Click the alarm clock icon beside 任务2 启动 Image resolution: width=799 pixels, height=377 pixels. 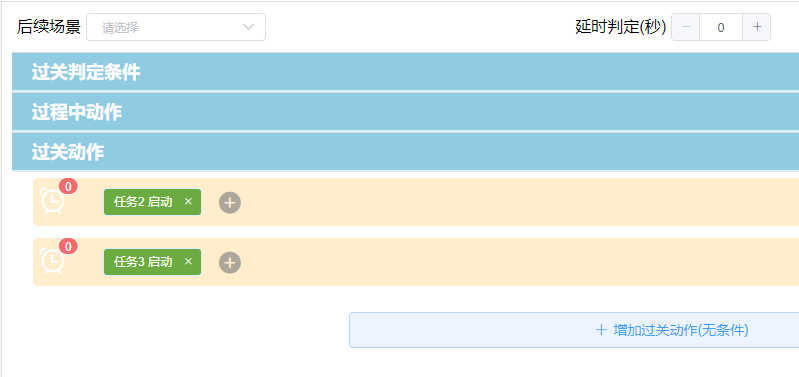pyautogui.click(x=52, y=200)
